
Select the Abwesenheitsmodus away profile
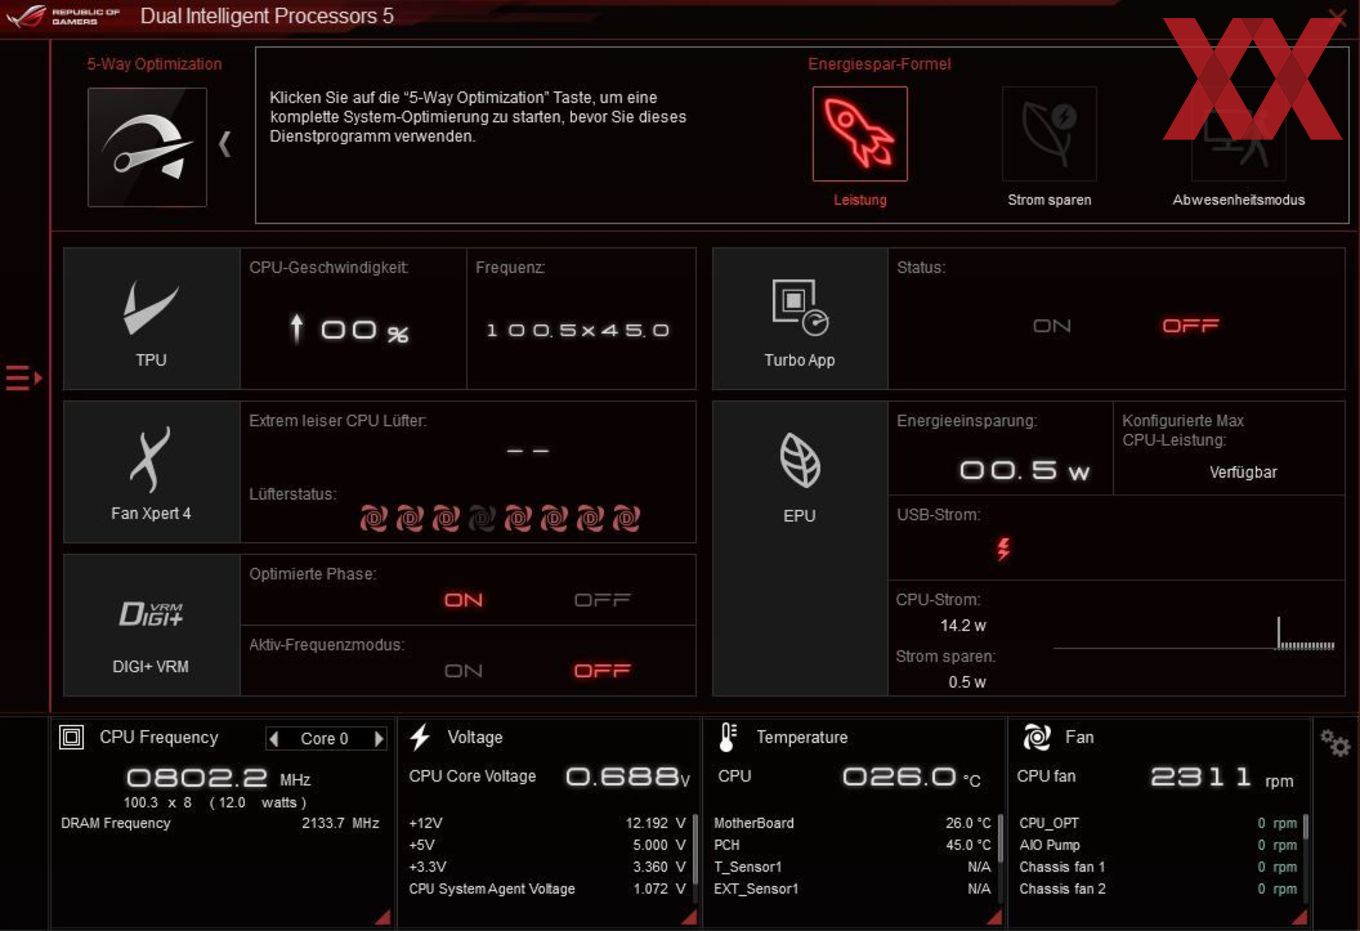(x=1238, y=134)
